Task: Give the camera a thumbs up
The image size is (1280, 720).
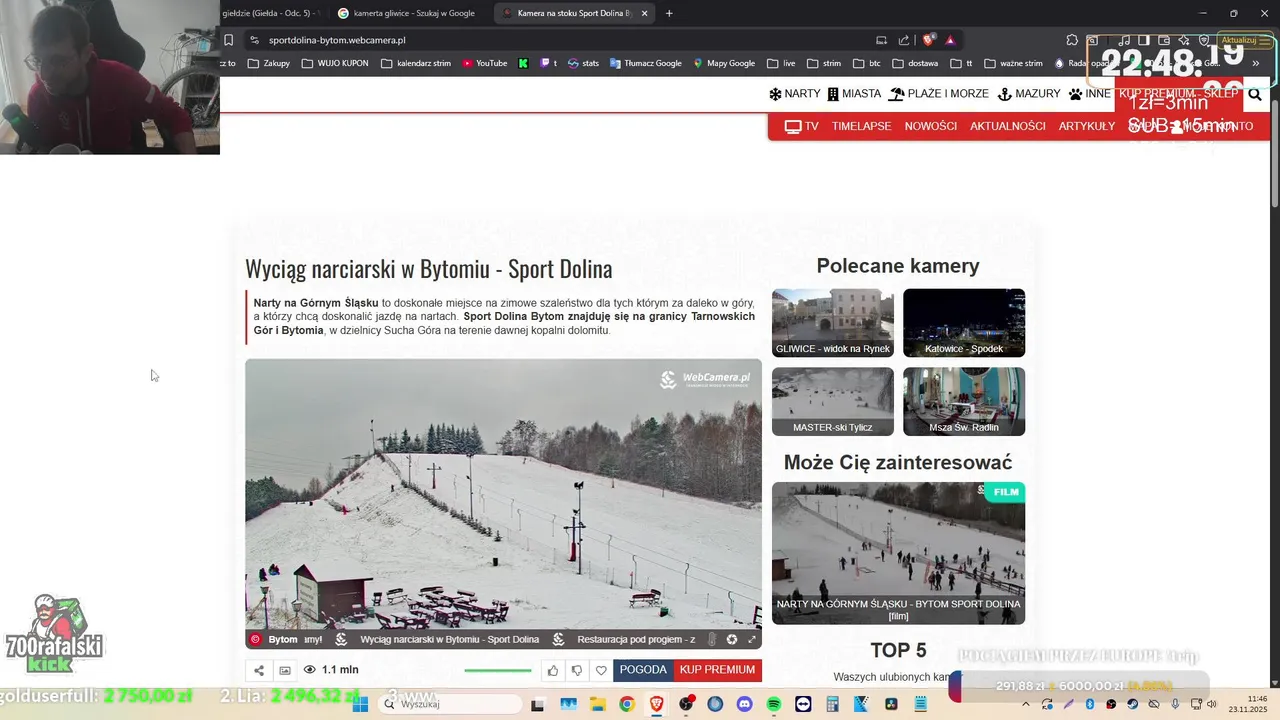Action: (552, 671)
